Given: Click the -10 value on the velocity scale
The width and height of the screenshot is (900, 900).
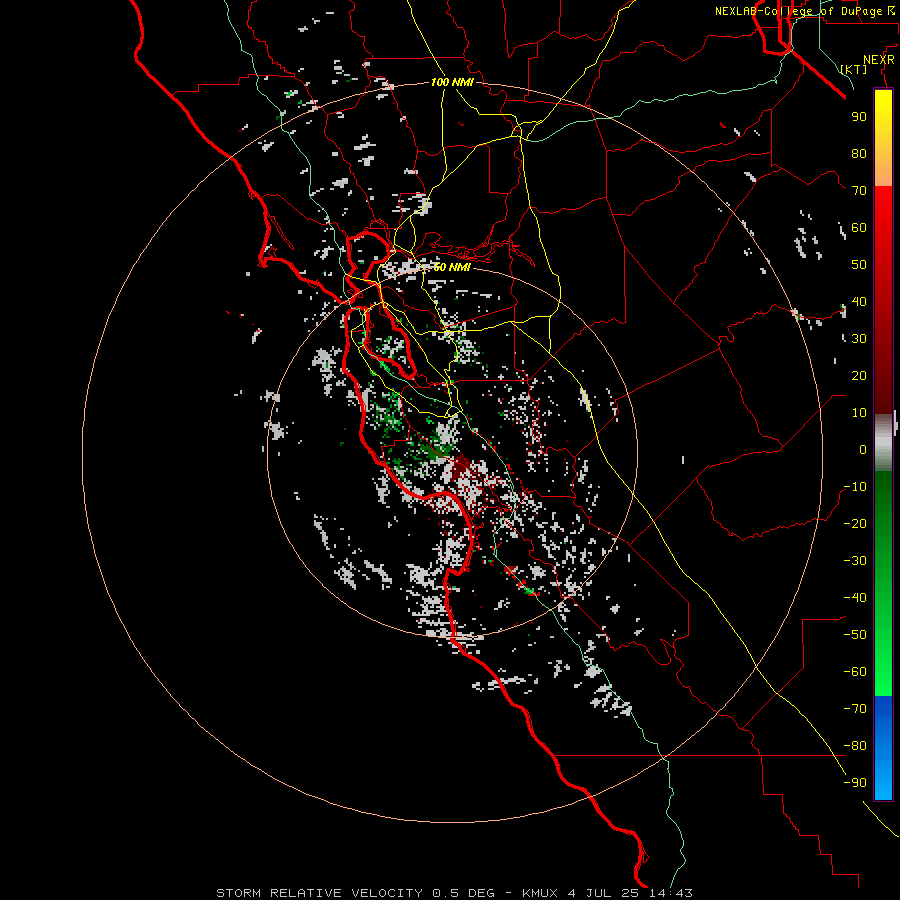Looking at the screenshot, I should (x=855, y=487).
